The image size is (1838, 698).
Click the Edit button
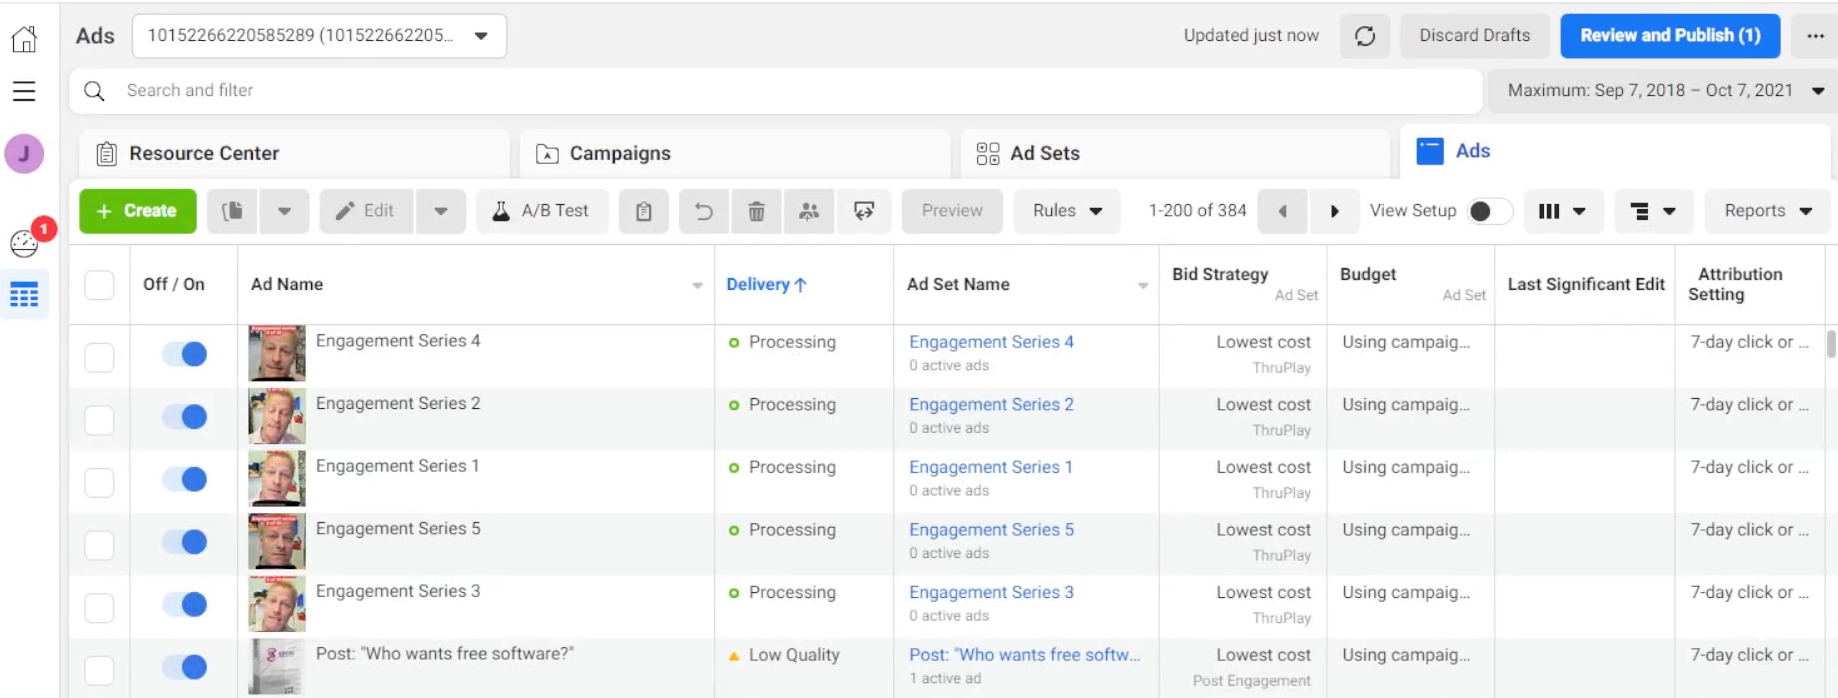tap(367, 211)
